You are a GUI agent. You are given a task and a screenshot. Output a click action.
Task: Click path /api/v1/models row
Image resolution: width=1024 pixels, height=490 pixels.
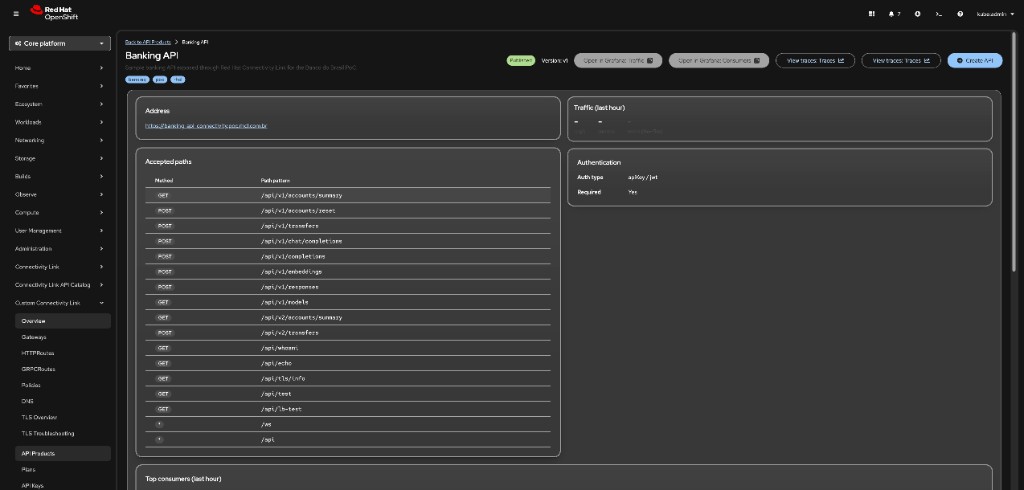pyautogui.click(x=347, y=302)
